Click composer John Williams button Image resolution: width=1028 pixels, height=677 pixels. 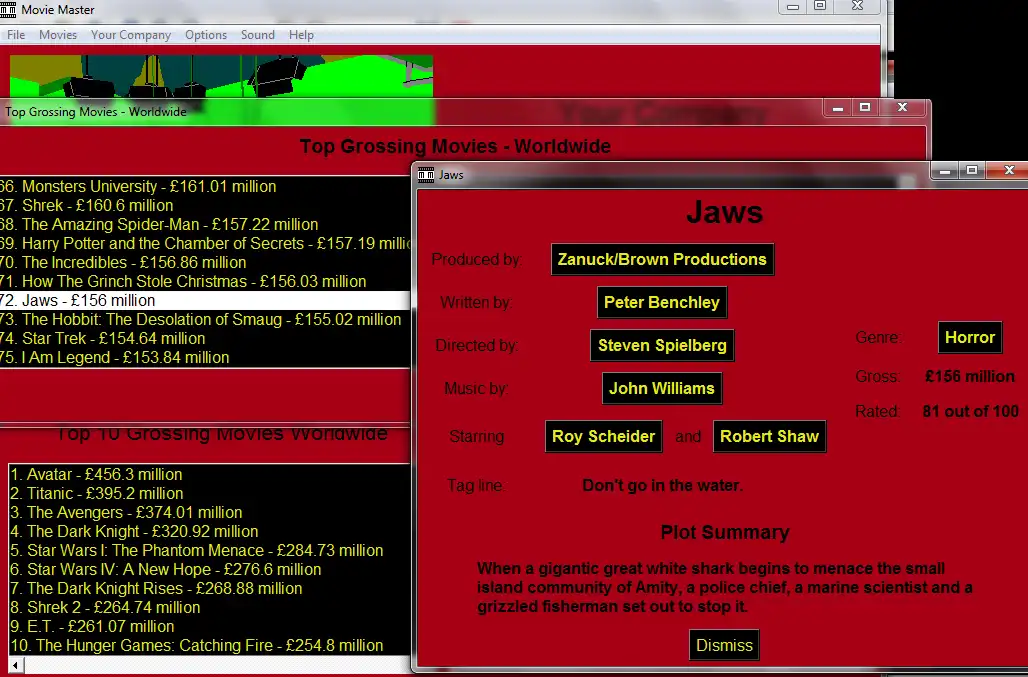(x=662, y=388)
